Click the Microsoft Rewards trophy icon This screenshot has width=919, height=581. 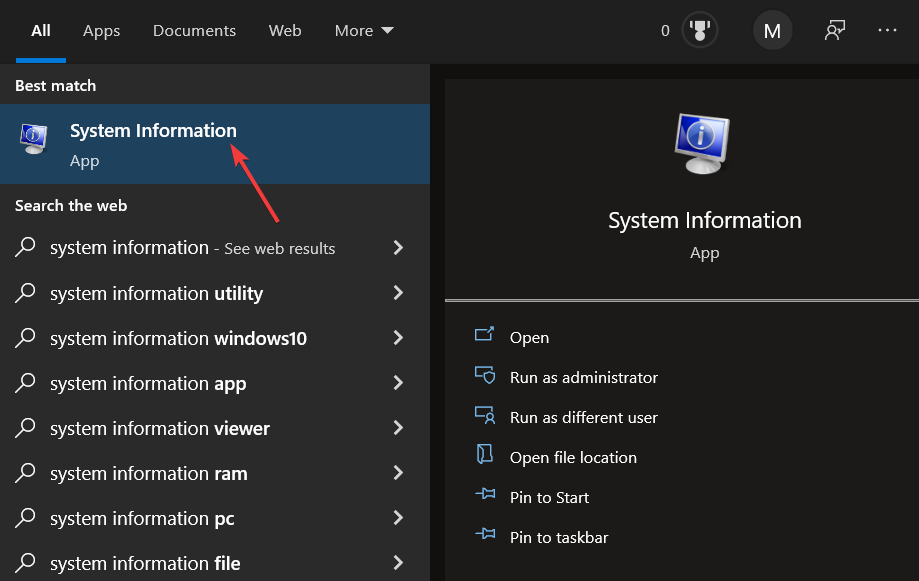pos(698,29)
